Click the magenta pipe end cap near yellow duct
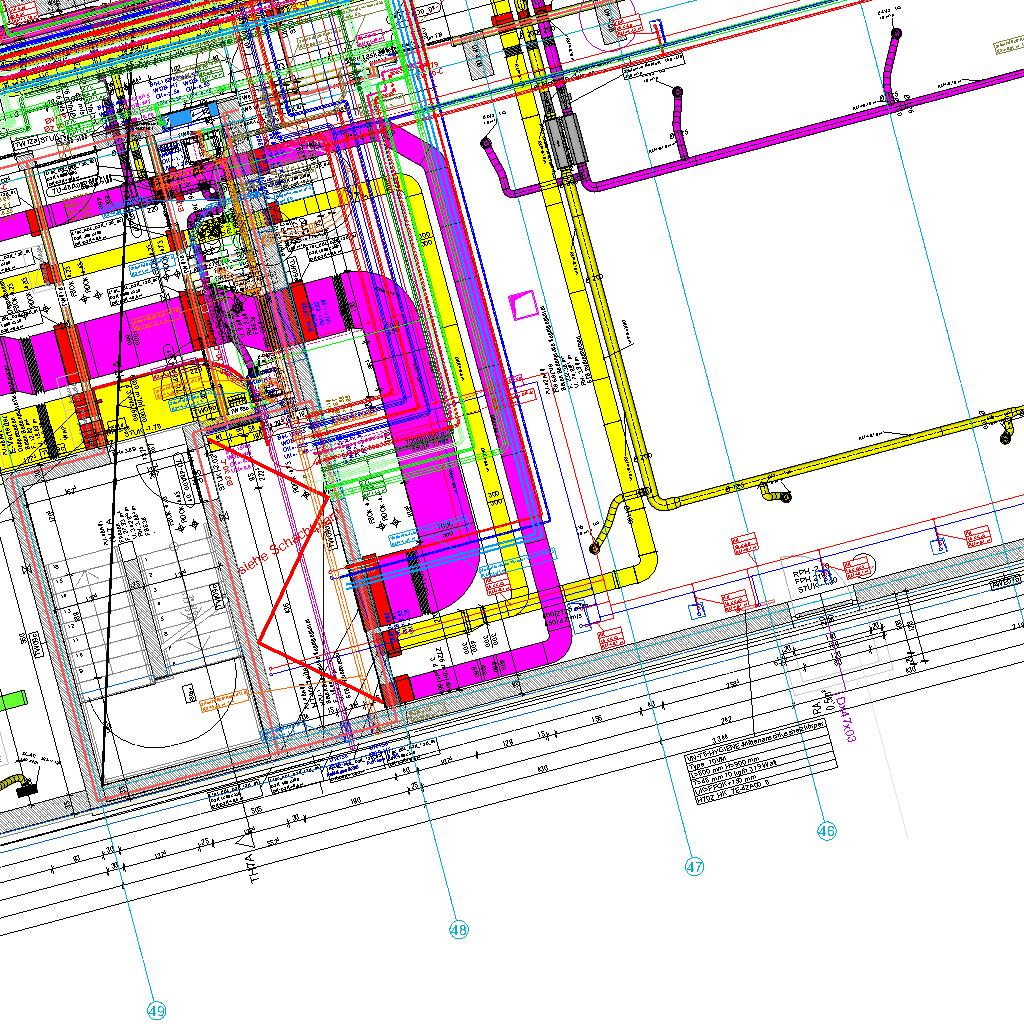1024x1024 pixels. [x=489, y=143]
